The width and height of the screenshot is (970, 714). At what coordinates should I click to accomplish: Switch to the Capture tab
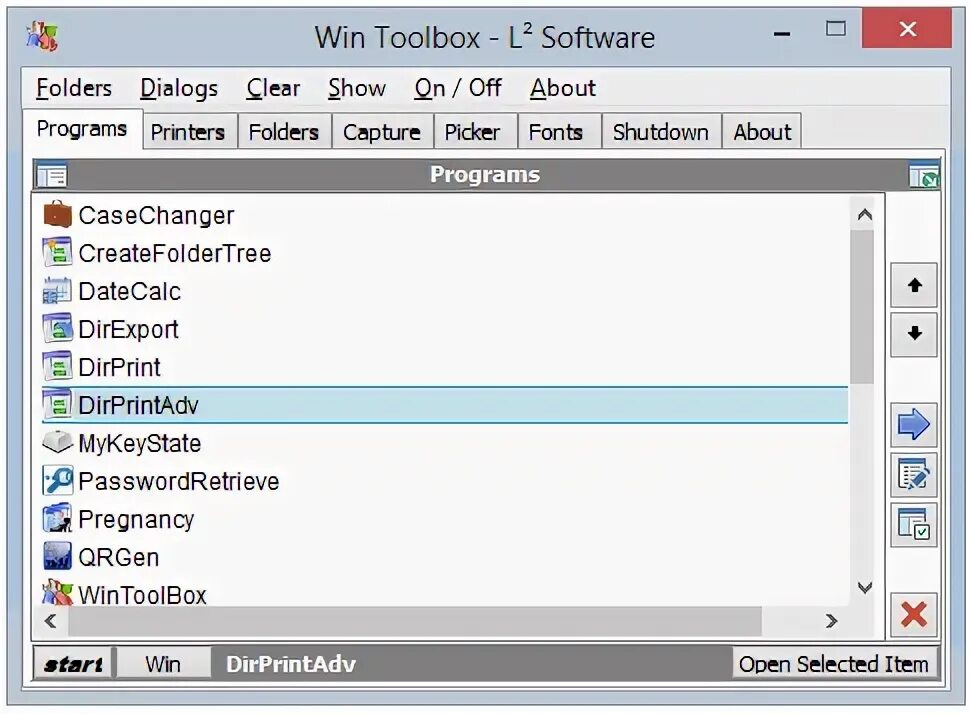[382, 132]
